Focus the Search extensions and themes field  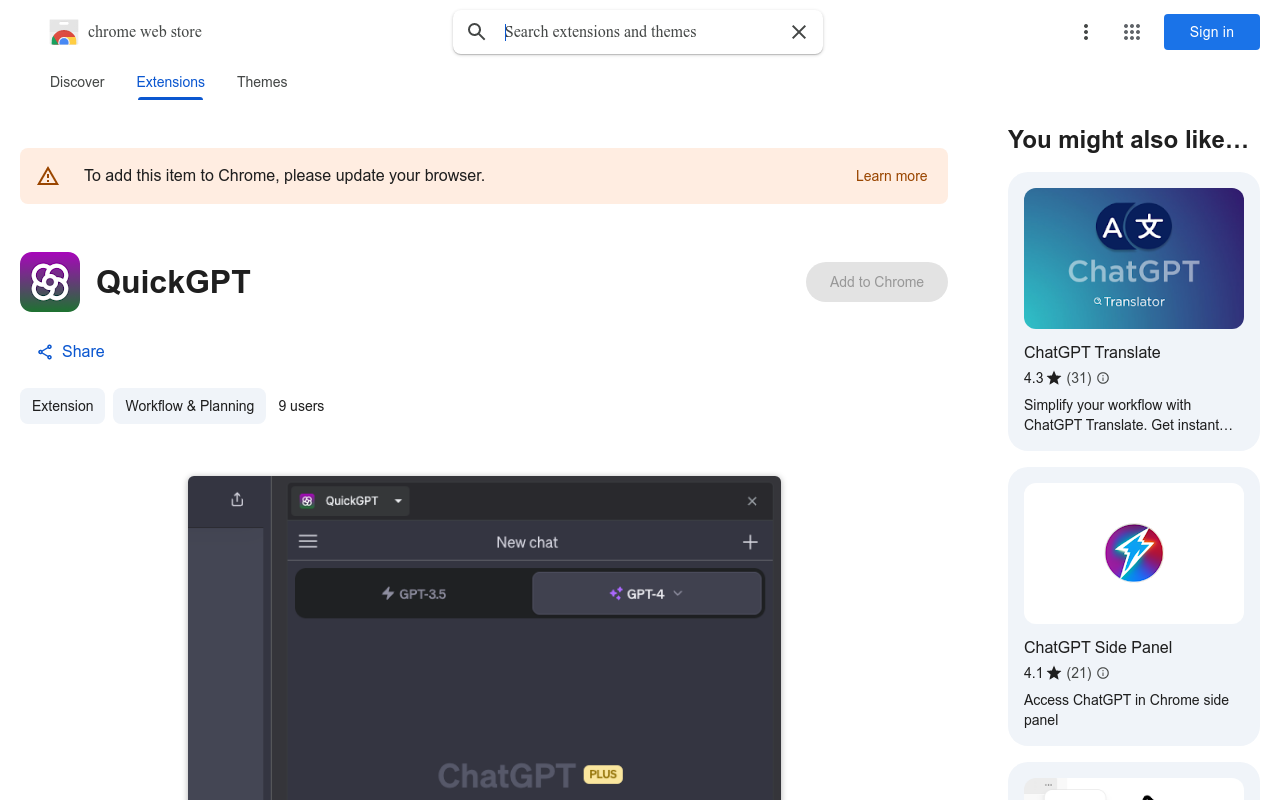[640, 32]
